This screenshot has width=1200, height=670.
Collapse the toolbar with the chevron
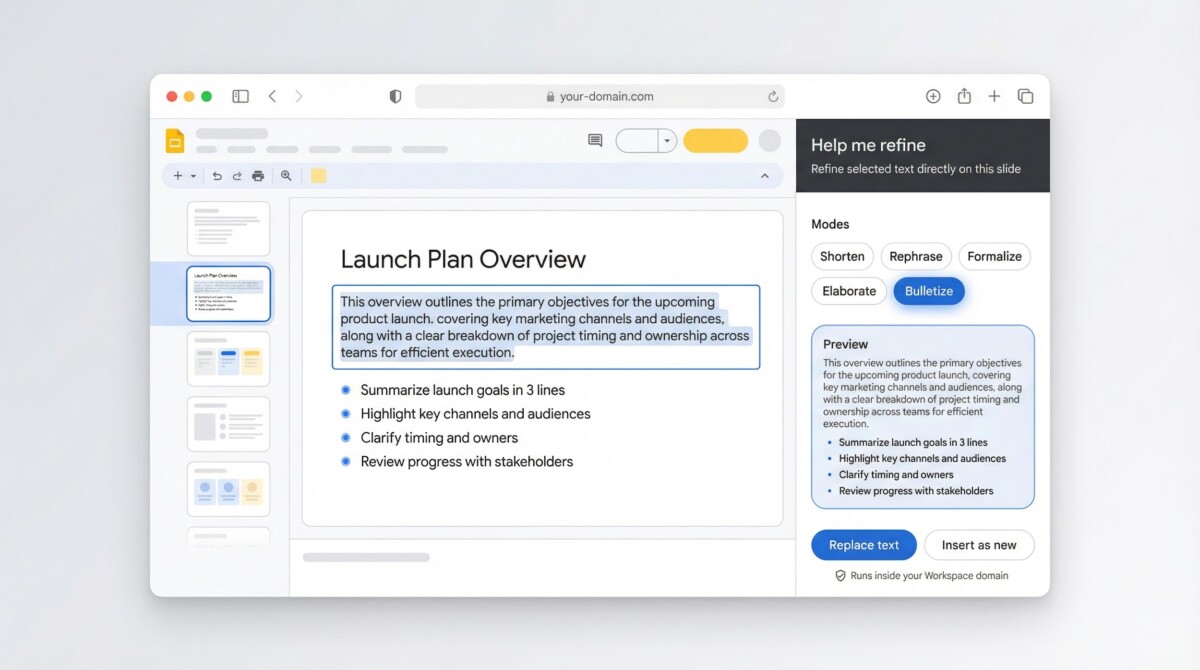tap(765, 176)
